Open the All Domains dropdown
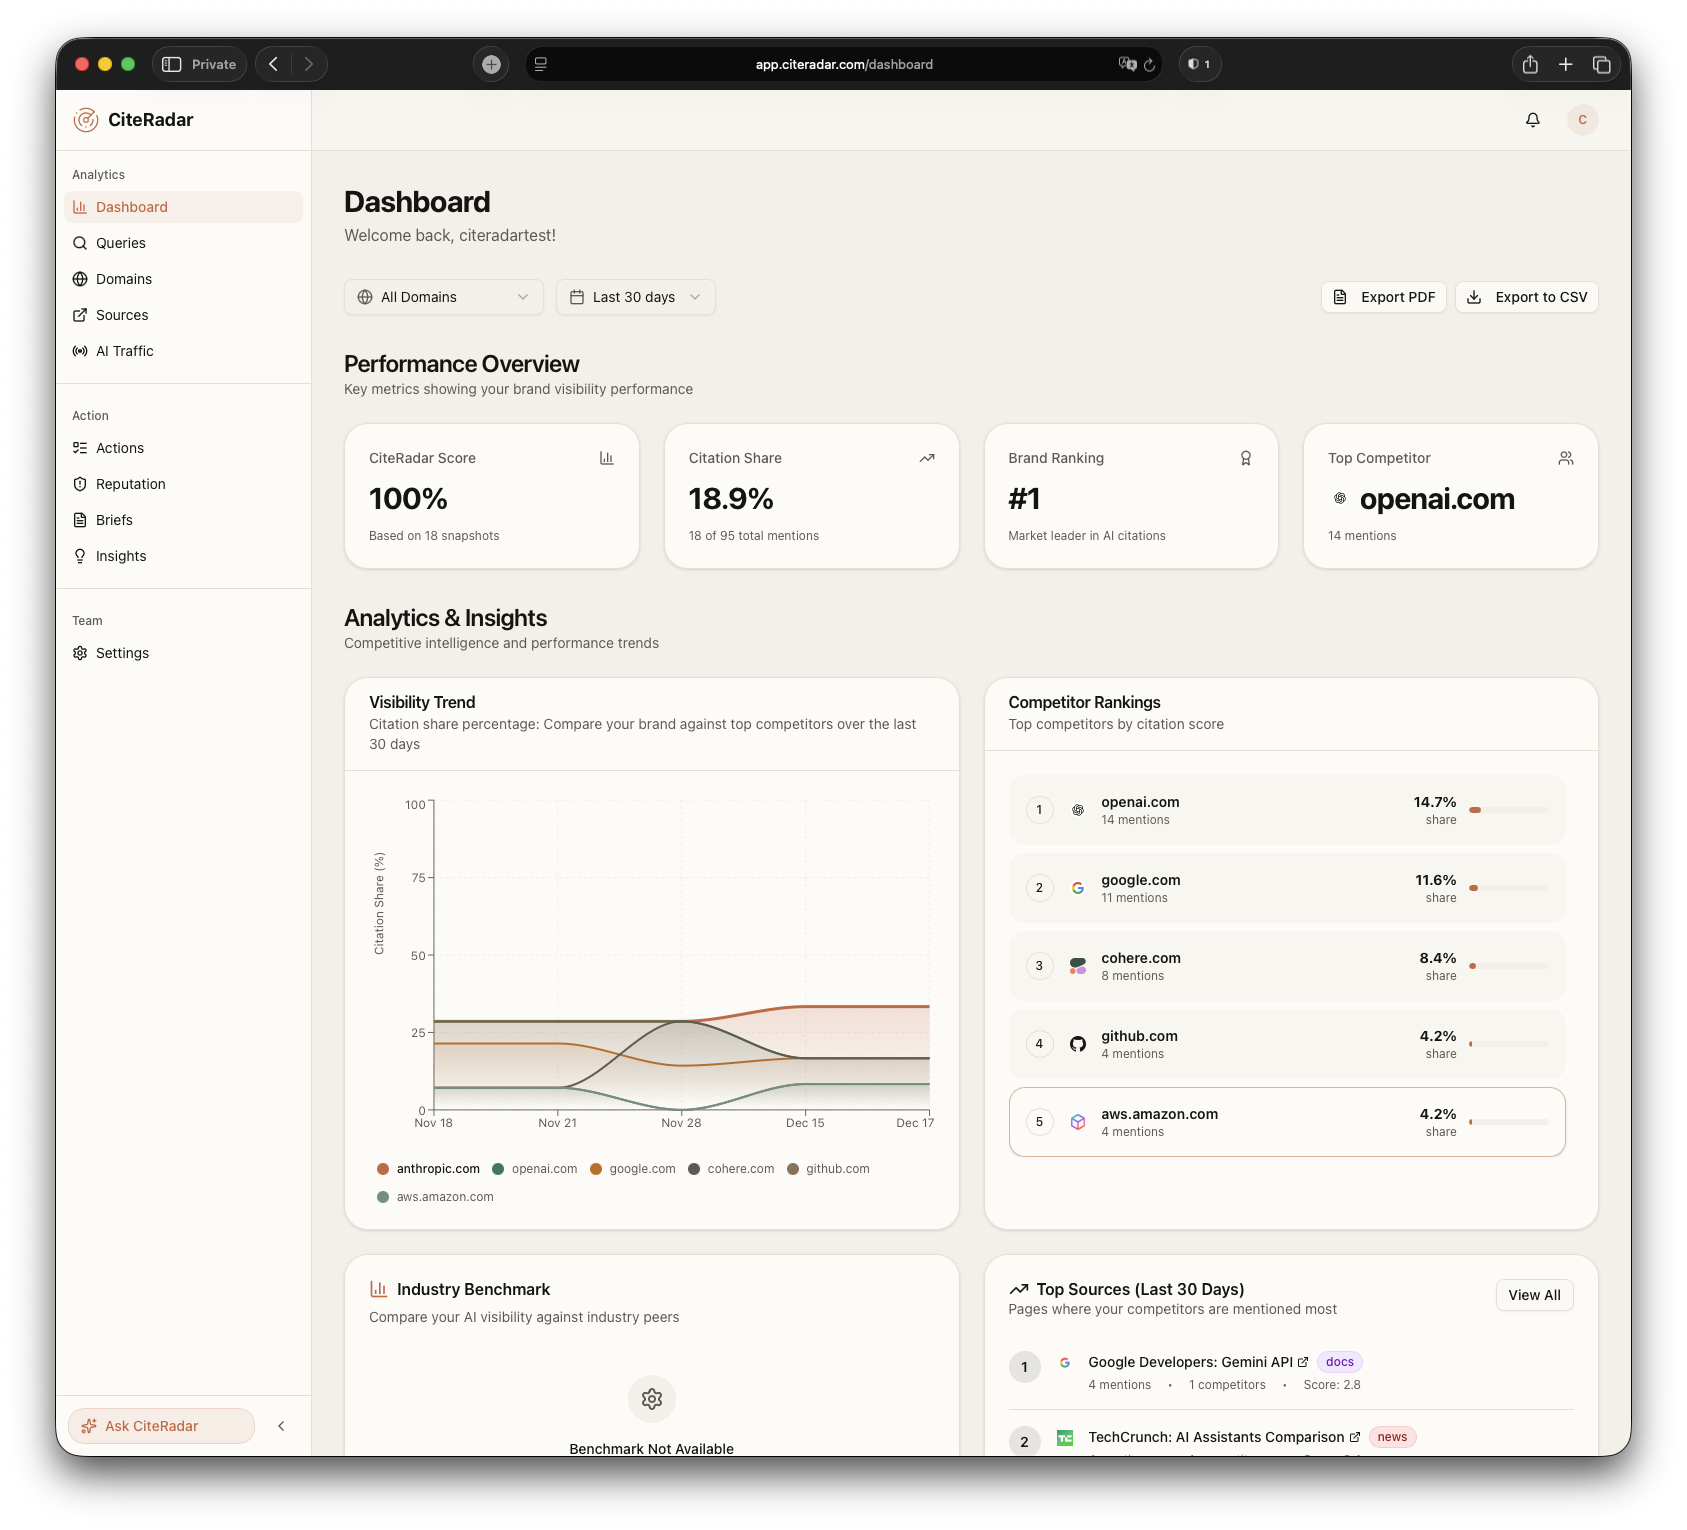The height and width of the screenshot is (1530, 1687). pos(443,297)
